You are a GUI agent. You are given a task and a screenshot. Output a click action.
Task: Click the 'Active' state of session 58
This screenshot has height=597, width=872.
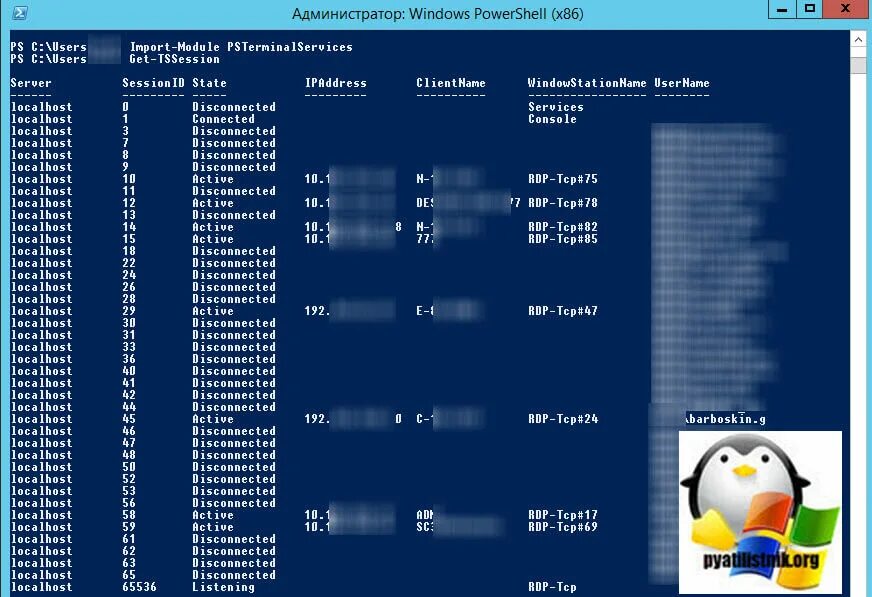[x=212, y=515]
